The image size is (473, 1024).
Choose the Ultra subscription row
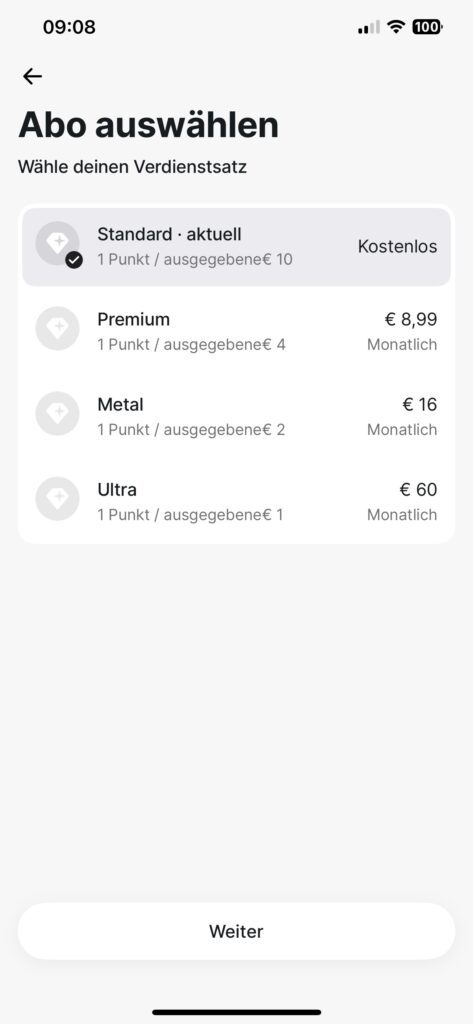click(236, 502)
